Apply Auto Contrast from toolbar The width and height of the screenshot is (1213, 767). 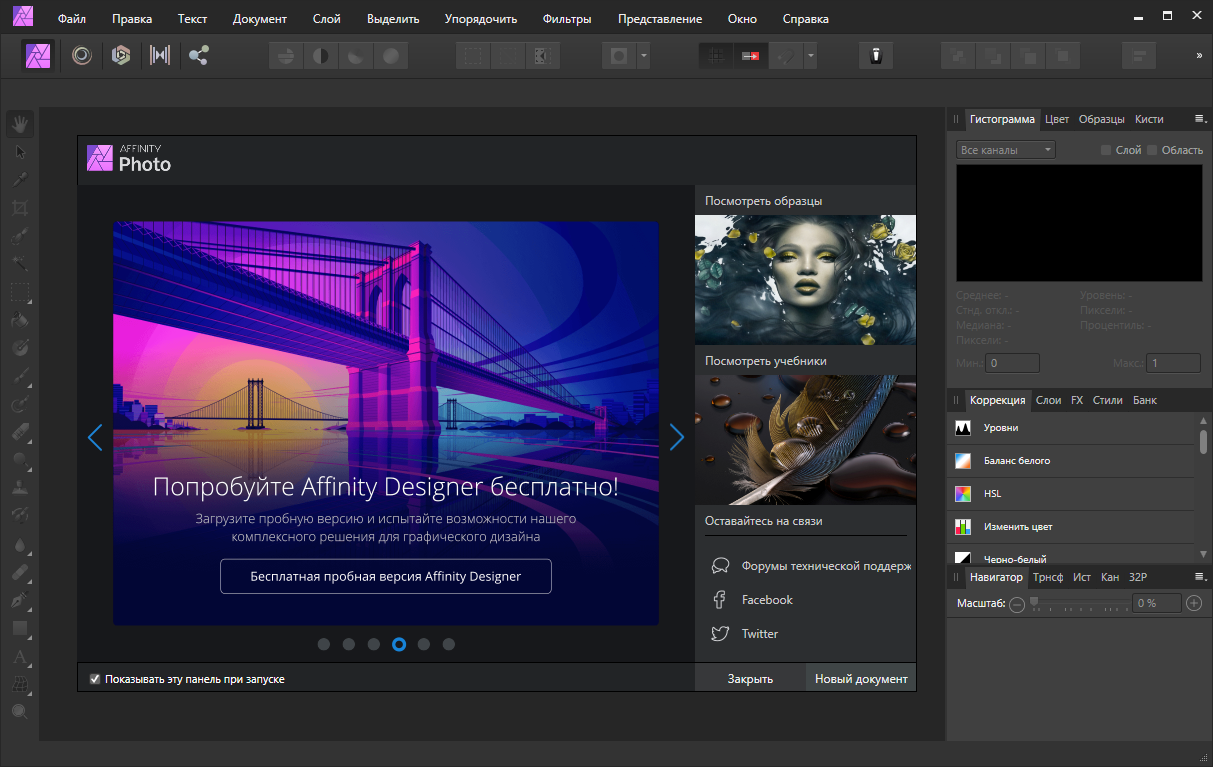(321, 56)
